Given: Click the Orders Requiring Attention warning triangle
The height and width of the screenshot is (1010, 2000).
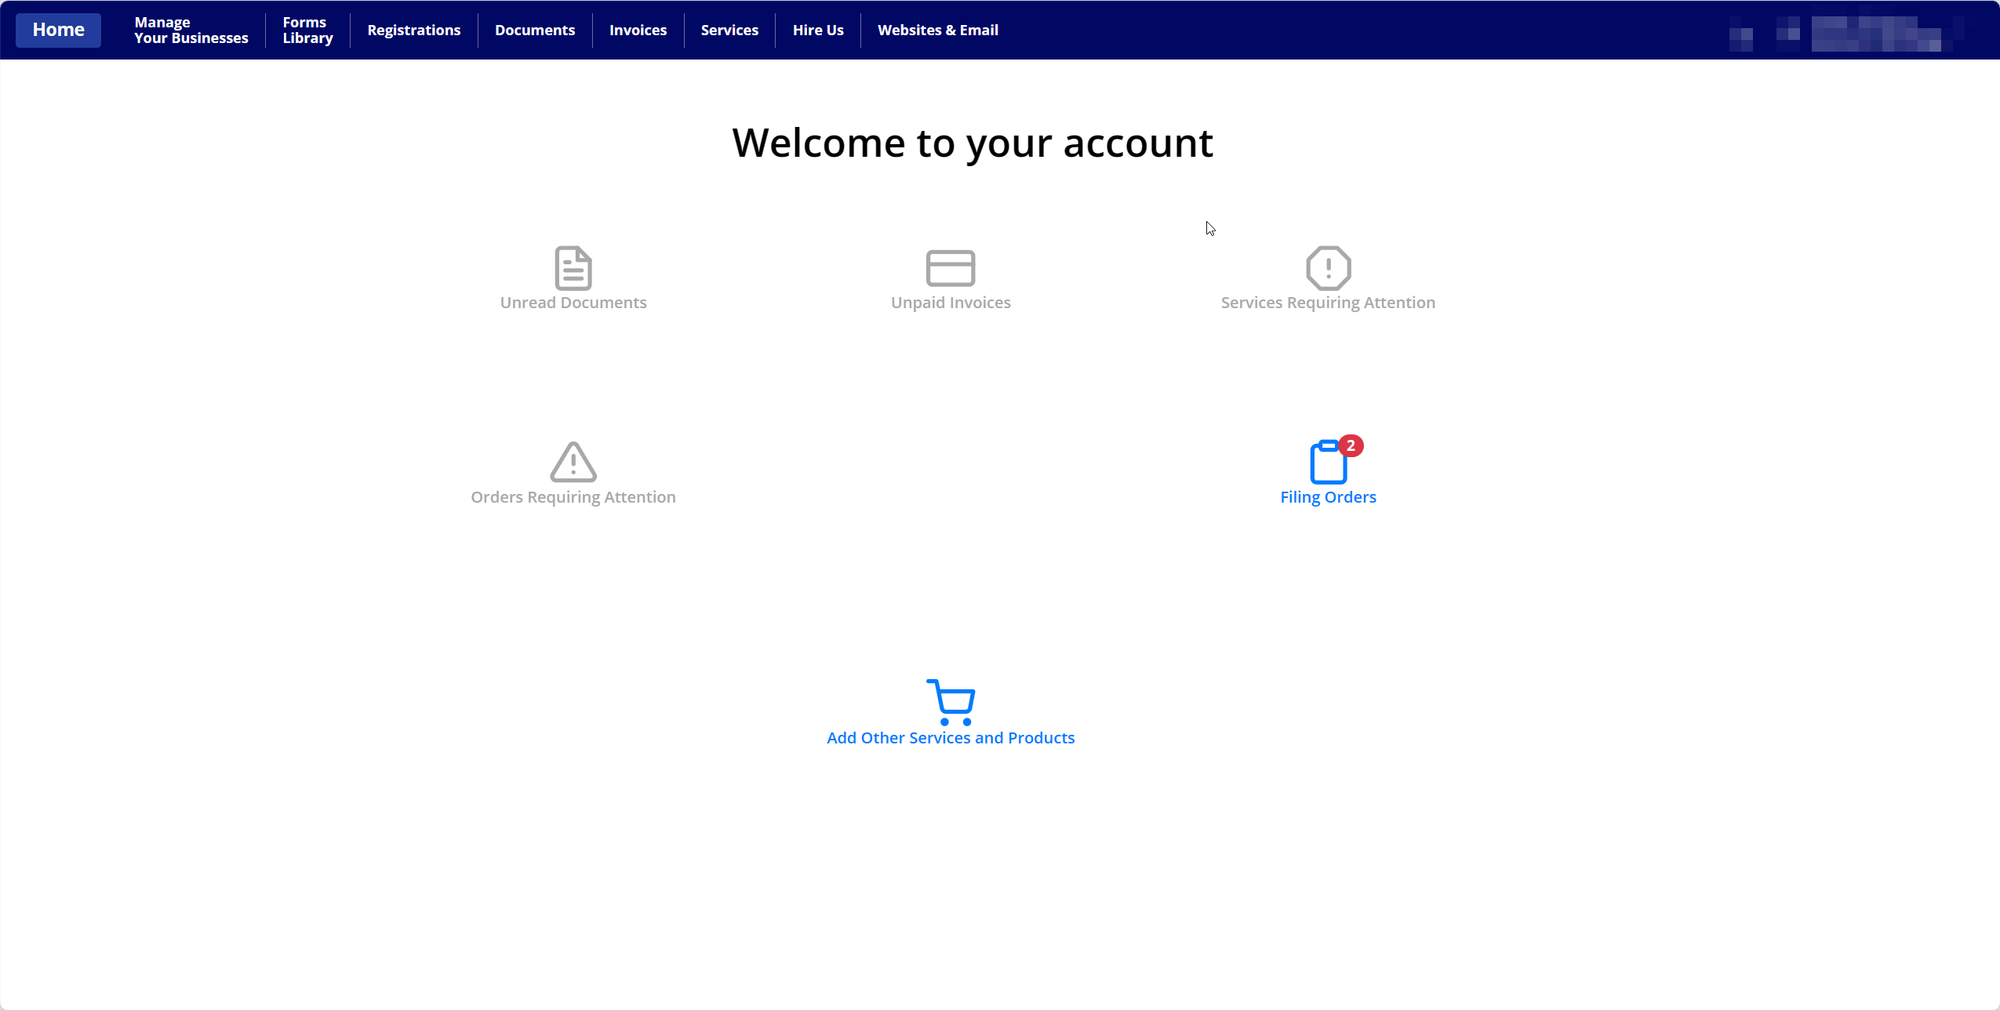Looking at the screenshot, I should tap(573, 462).
